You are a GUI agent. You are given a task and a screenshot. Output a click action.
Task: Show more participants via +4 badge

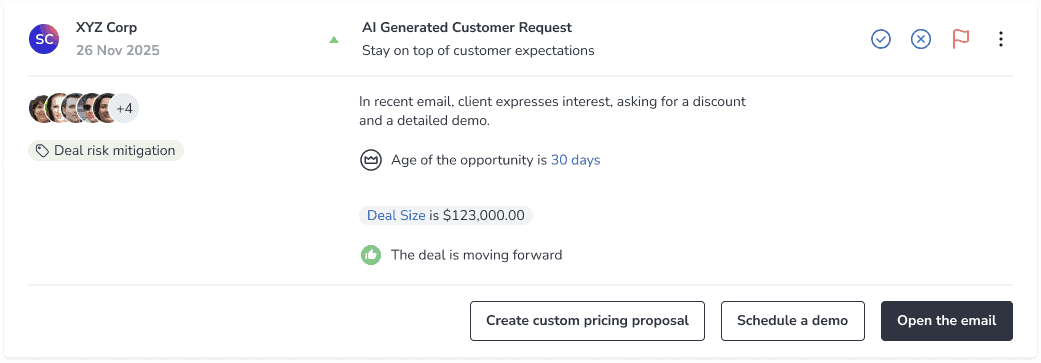point(125,108)
